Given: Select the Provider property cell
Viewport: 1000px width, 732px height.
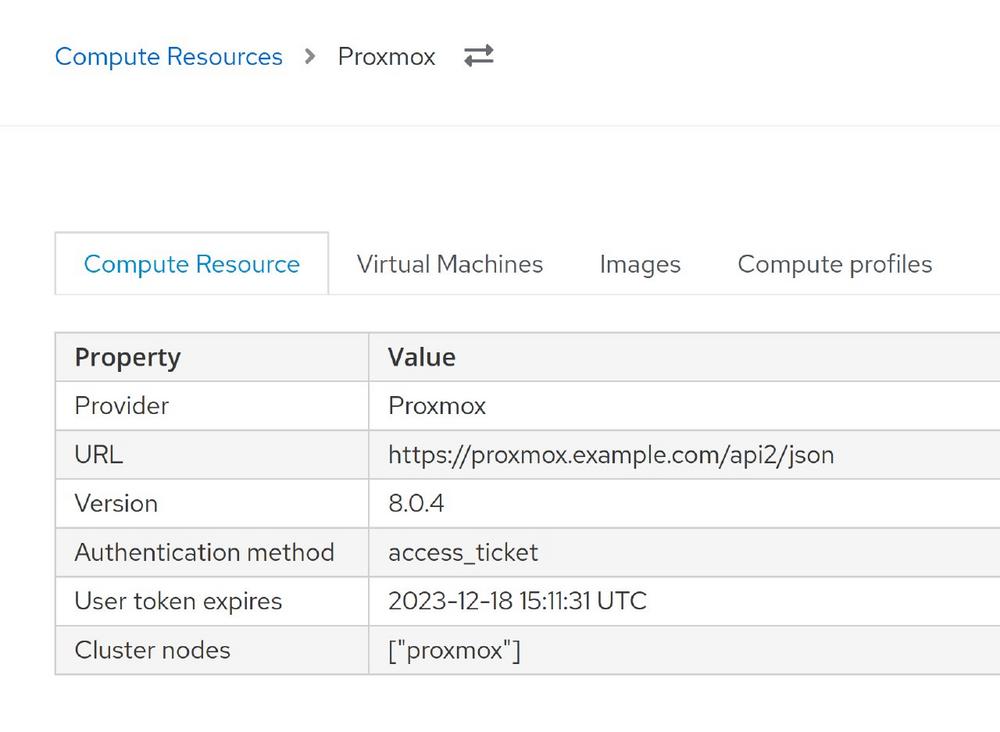Looking at the screenshot, I should tap(121, 406).
